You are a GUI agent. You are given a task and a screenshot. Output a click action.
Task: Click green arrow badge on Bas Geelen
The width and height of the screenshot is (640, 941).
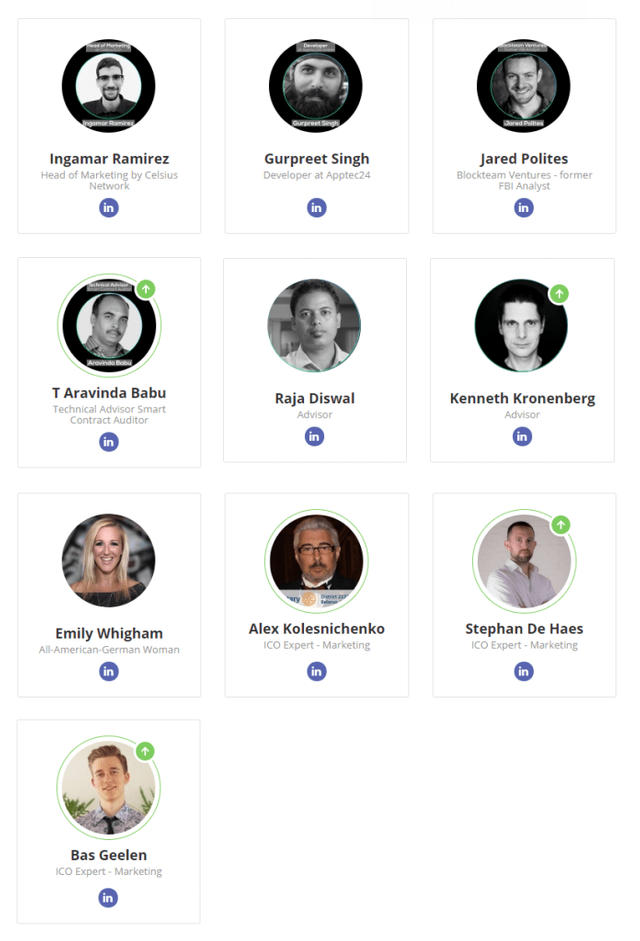coord(145,751)
